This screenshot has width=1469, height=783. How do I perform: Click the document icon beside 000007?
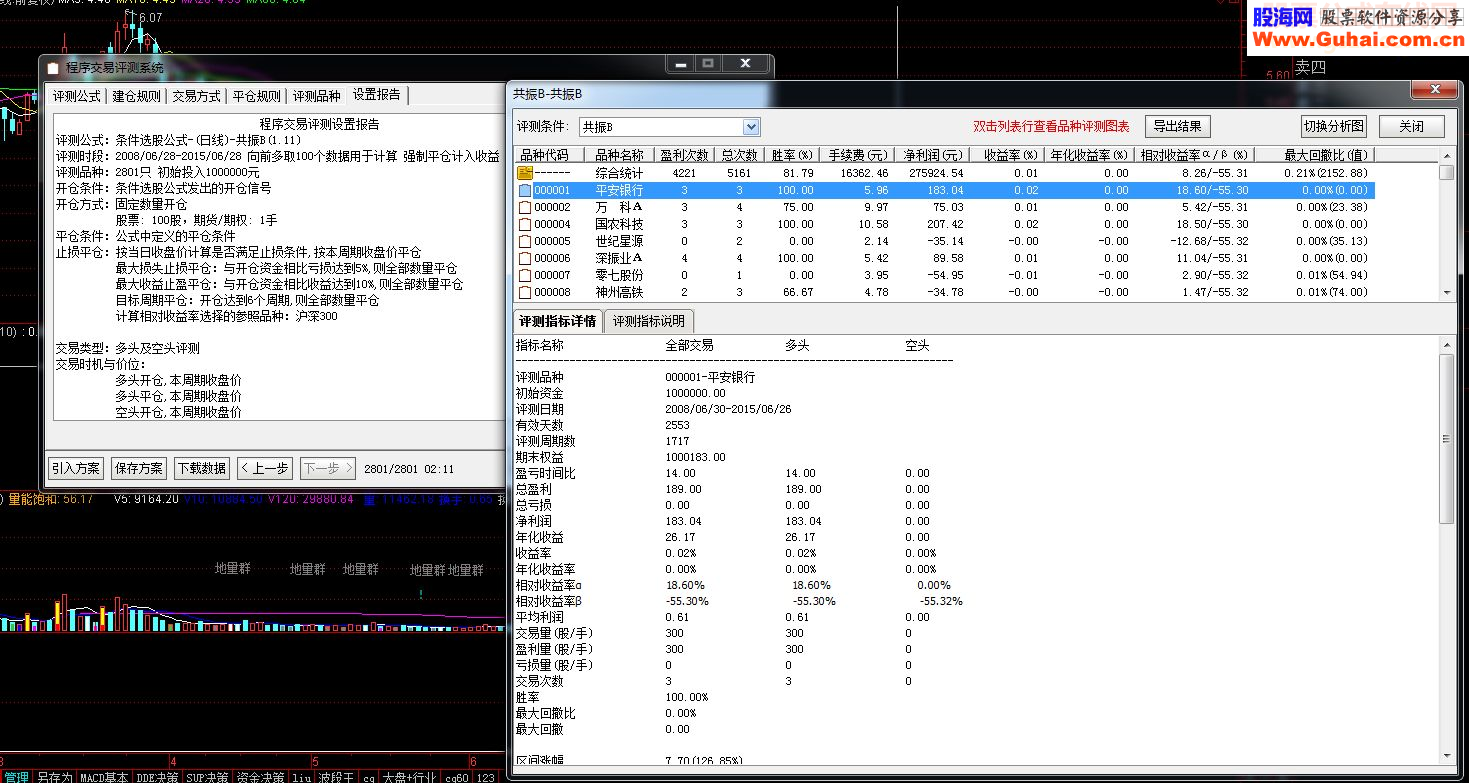click(525, 275)
